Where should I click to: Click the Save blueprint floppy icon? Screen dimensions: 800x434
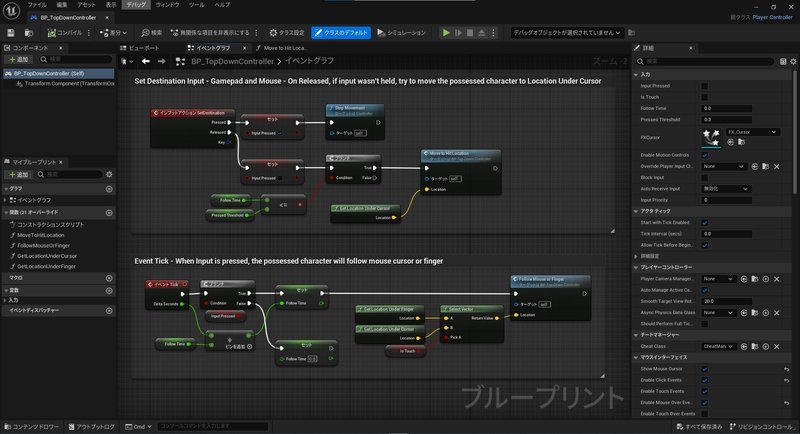[11, 33]
